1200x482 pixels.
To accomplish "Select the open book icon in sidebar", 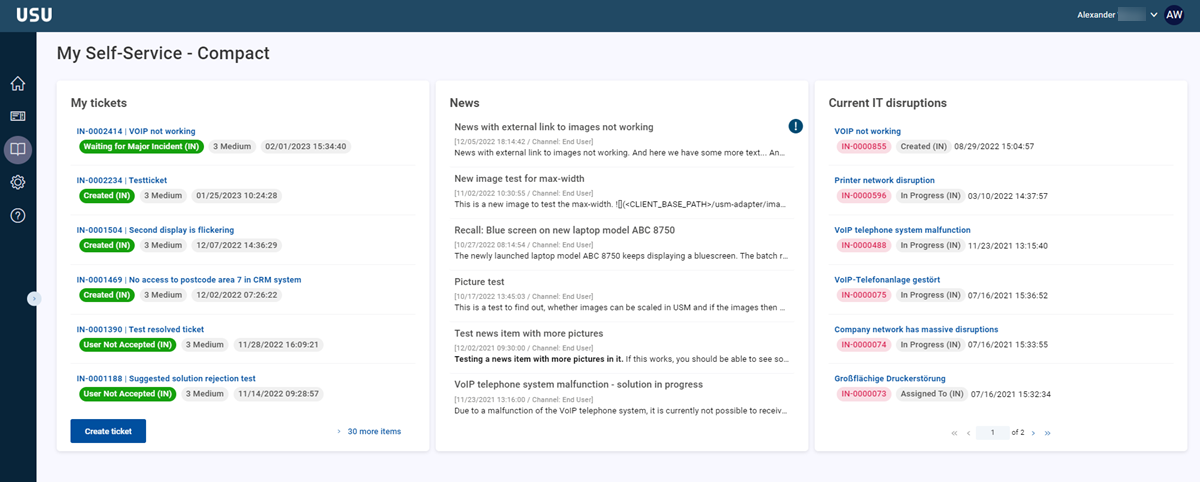I will [x=18, y=150].
